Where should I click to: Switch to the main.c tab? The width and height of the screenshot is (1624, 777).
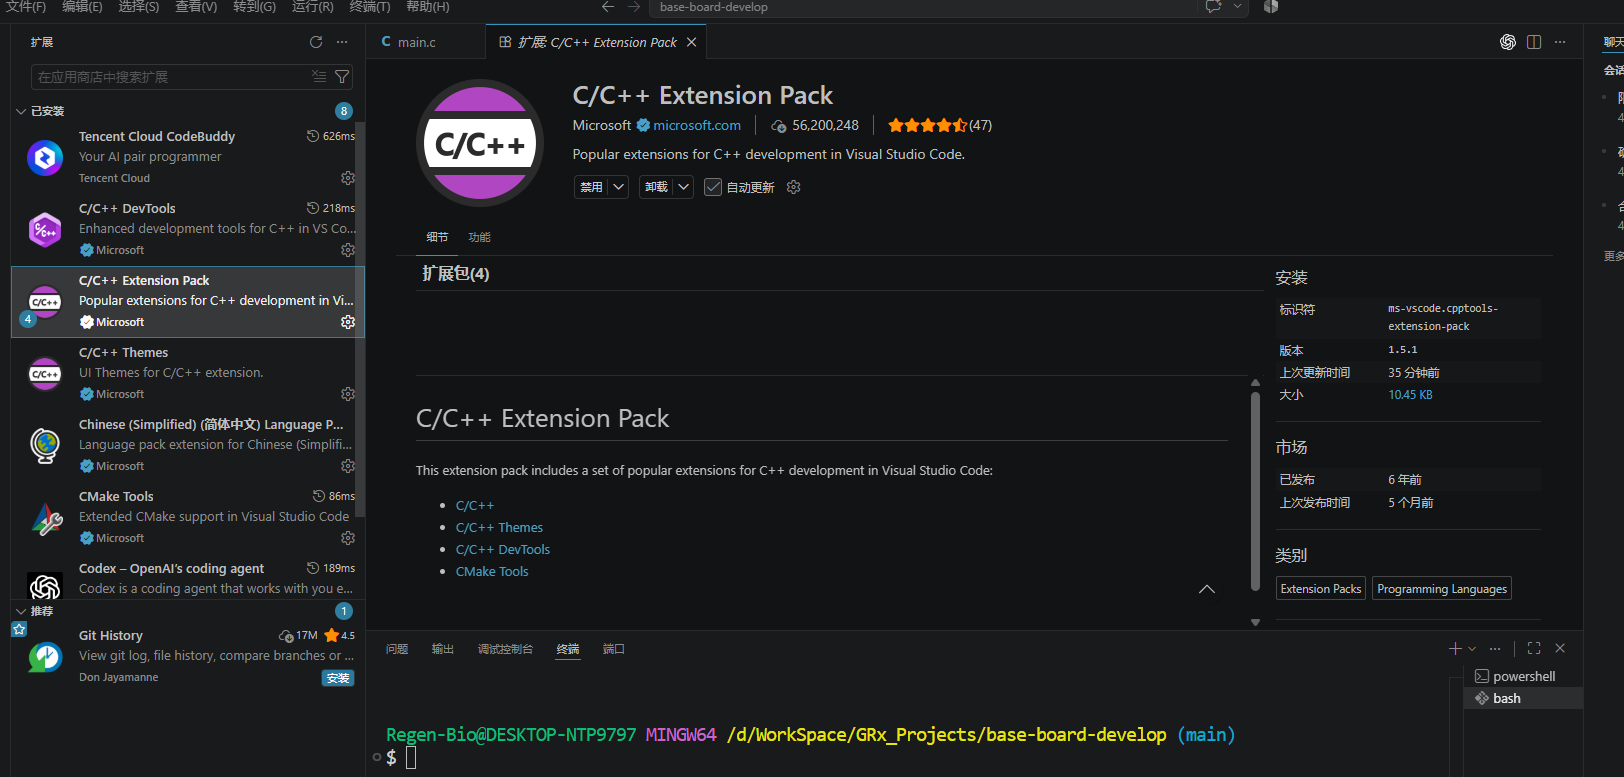[x=416, y=42]
